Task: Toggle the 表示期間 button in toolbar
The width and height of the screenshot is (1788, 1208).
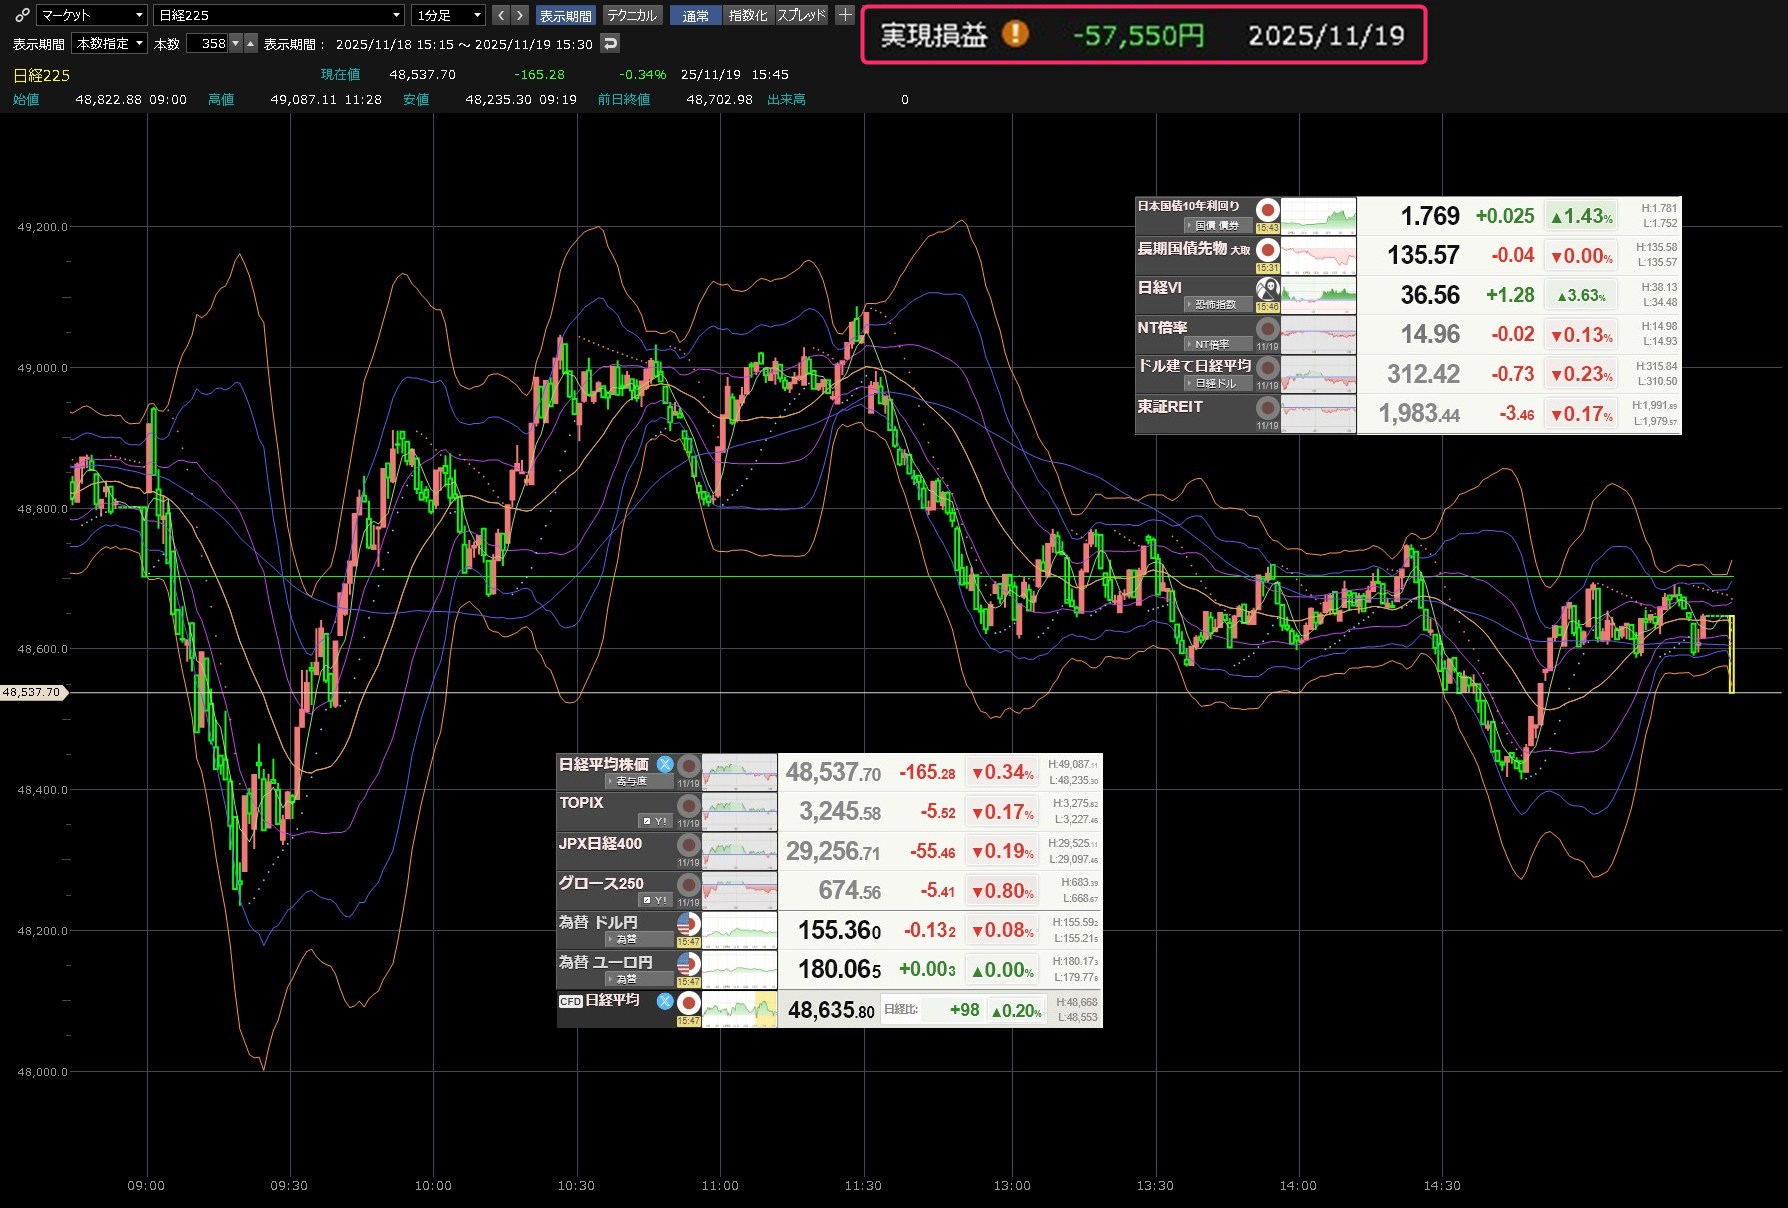Action: click(565, 15)
